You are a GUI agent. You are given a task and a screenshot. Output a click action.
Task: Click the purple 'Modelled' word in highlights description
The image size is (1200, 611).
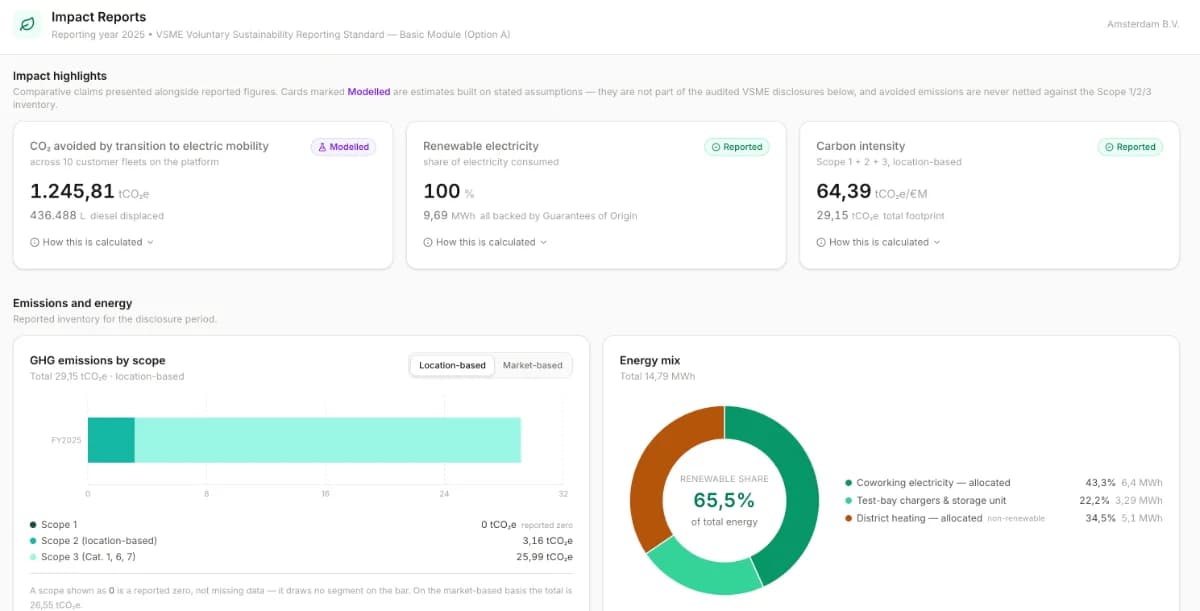(x=369, y=91)
